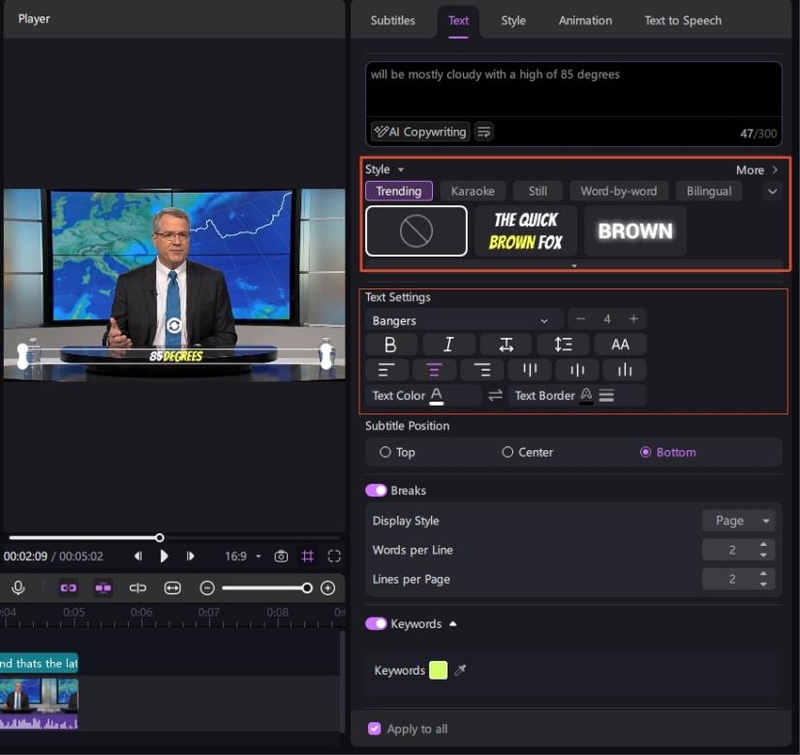Viewport: 800px width, 755px height.
Task: Toggle the player grid guides icon
Action: [x=308, y=556]
